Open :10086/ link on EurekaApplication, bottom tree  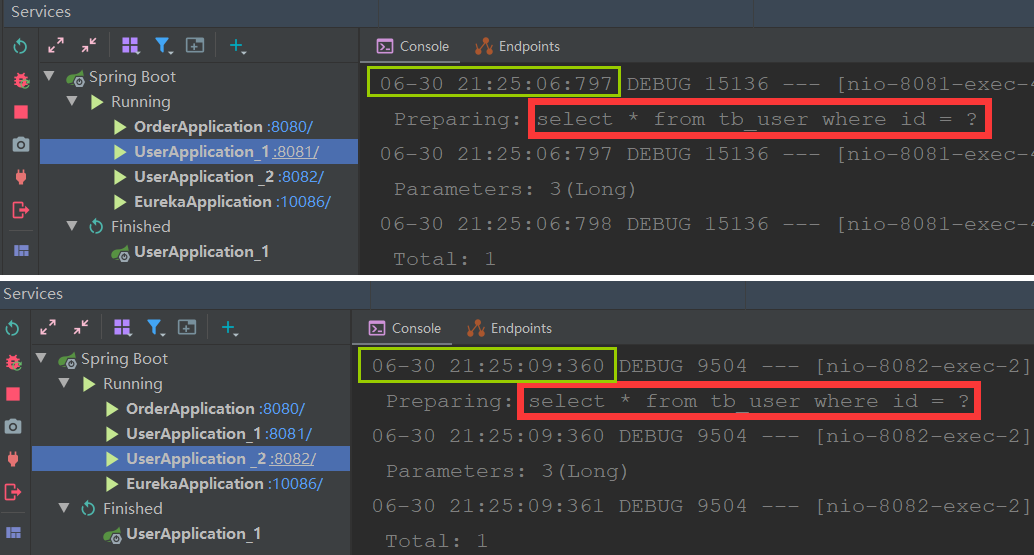click(295, 484)
